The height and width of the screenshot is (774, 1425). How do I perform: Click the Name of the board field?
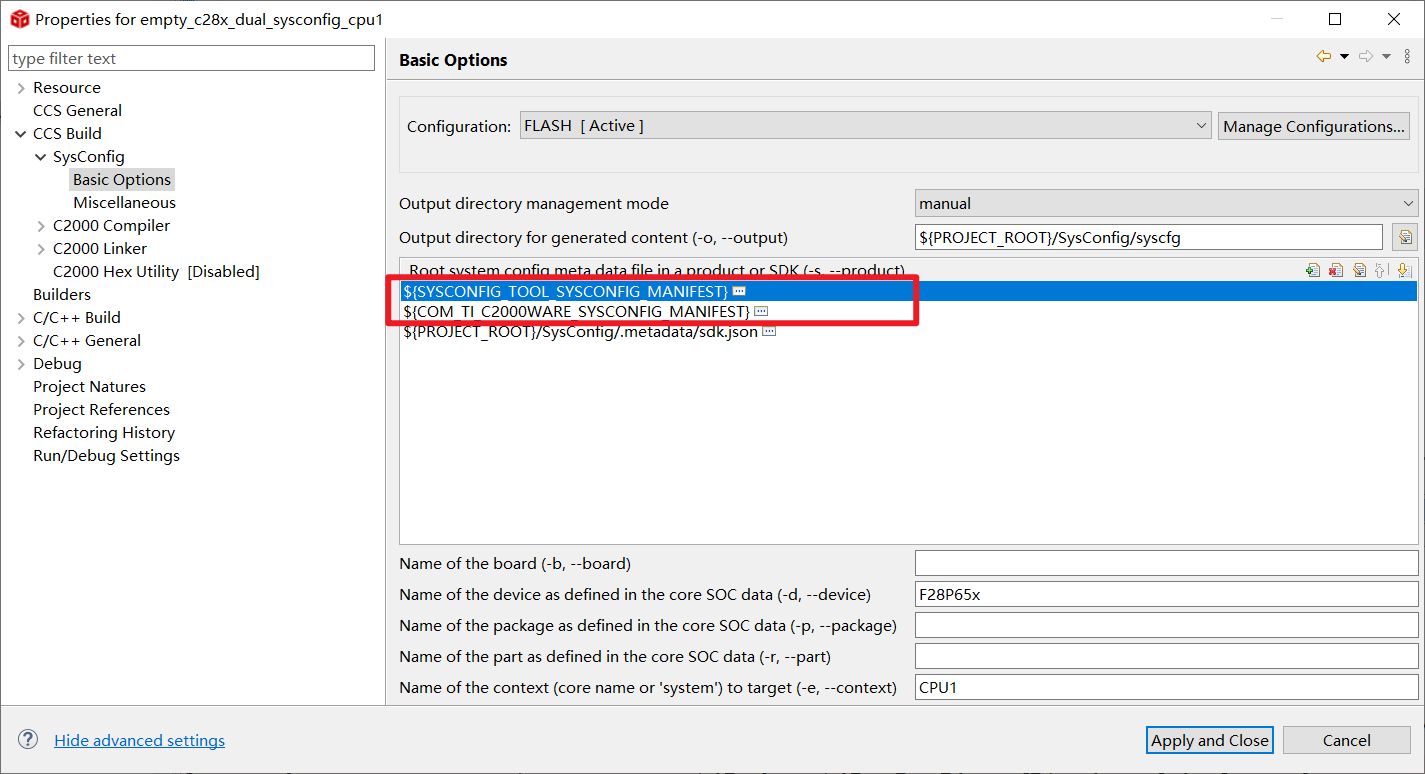click(x=1167, y=563)
